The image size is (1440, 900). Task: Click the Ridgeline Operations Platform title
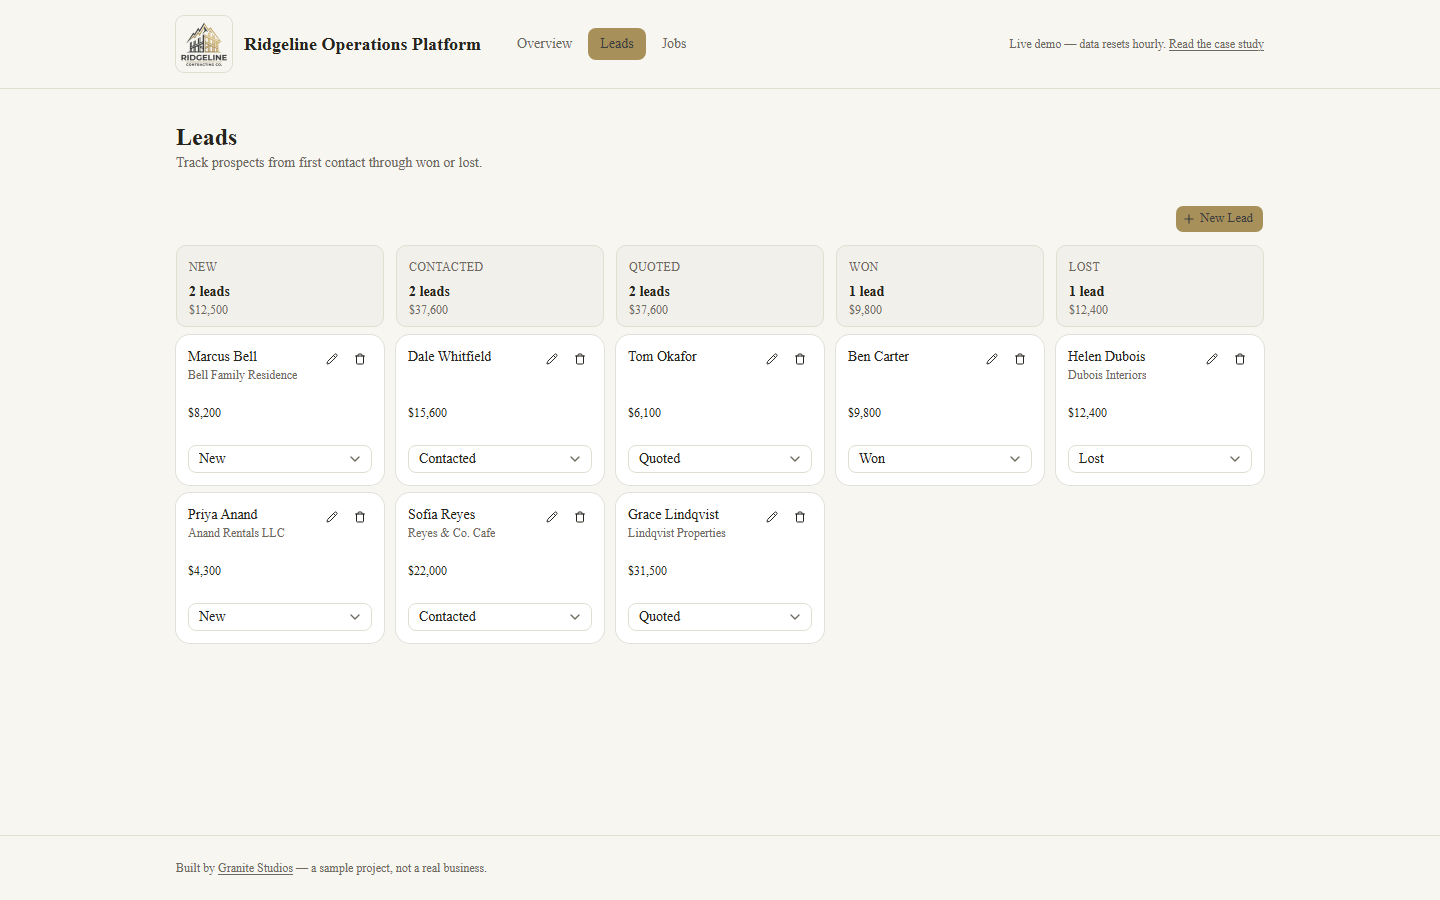(x=362, y=44)
